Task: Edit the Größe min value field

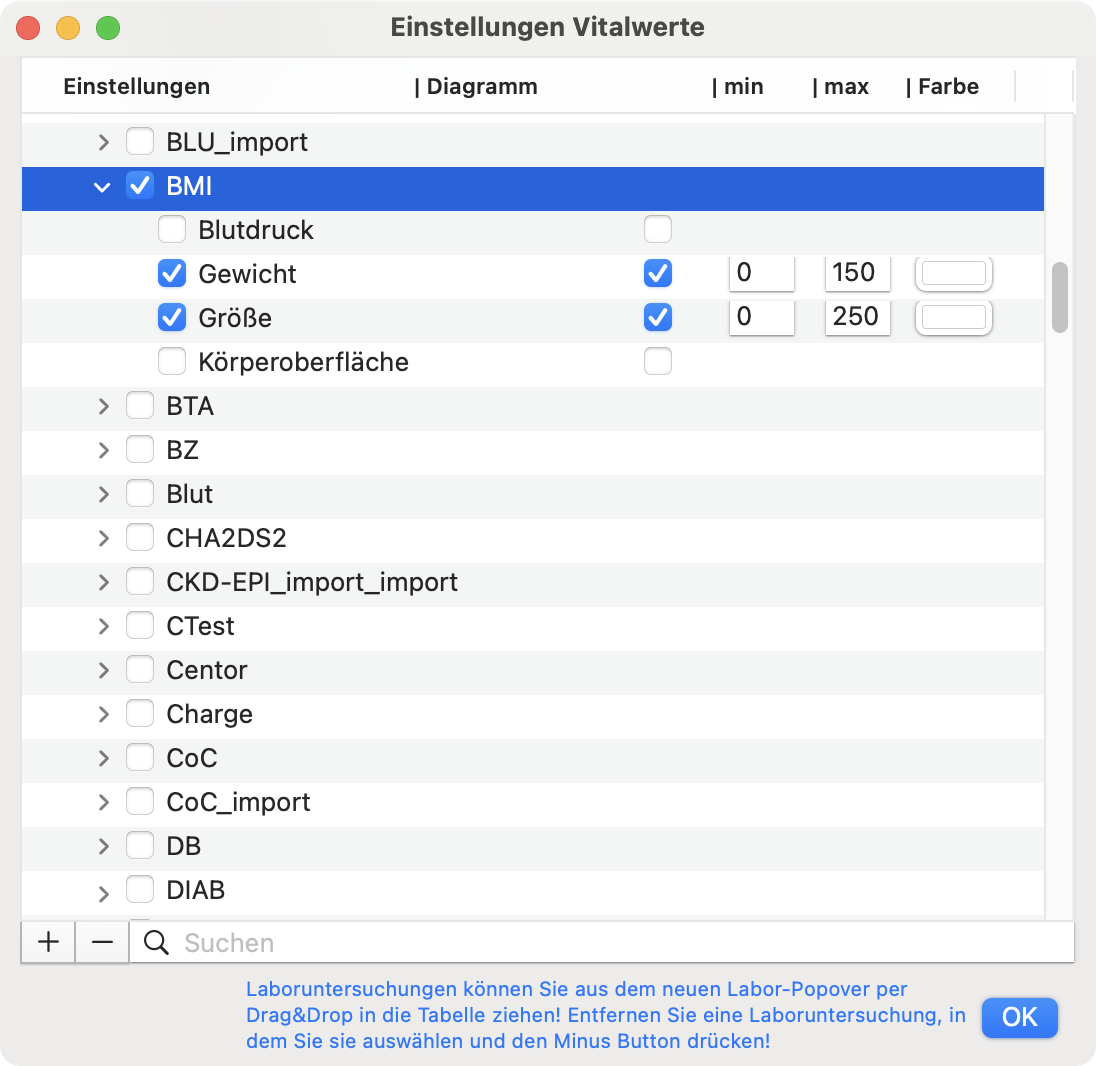Action: click(x=761, y=317)
